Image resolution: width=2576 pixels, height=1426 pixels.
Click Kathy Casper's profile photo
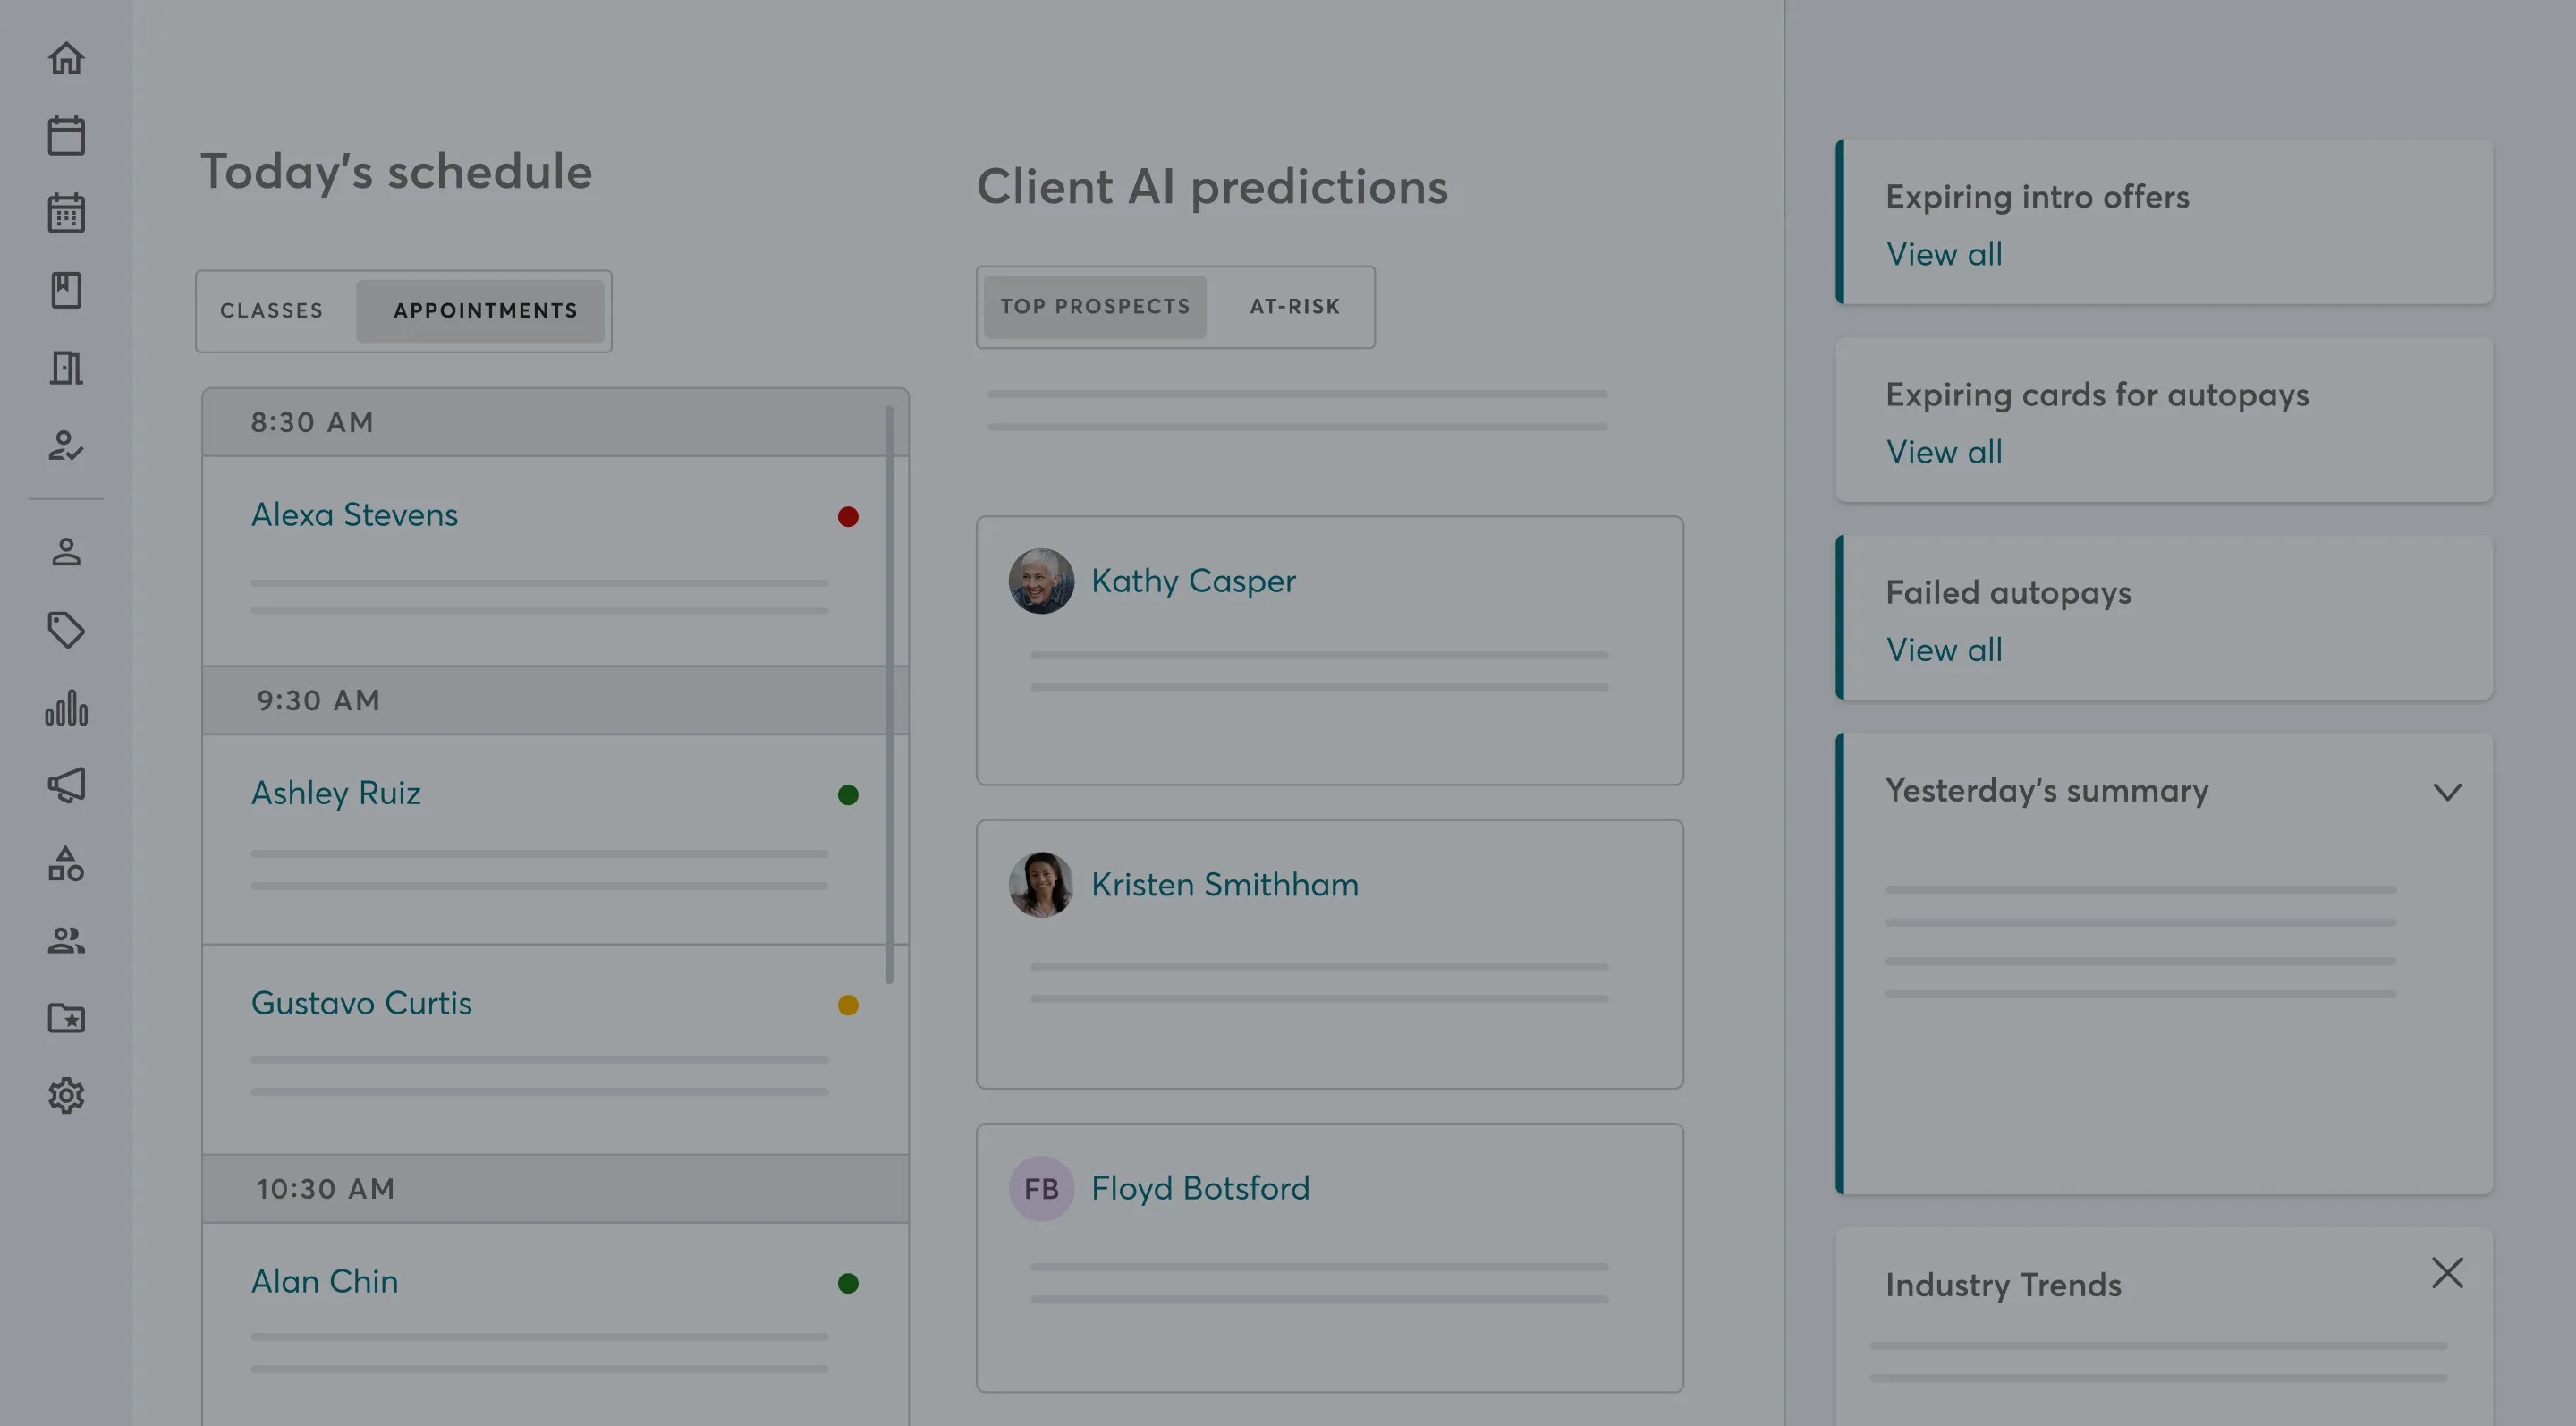tap(1041, 580)
